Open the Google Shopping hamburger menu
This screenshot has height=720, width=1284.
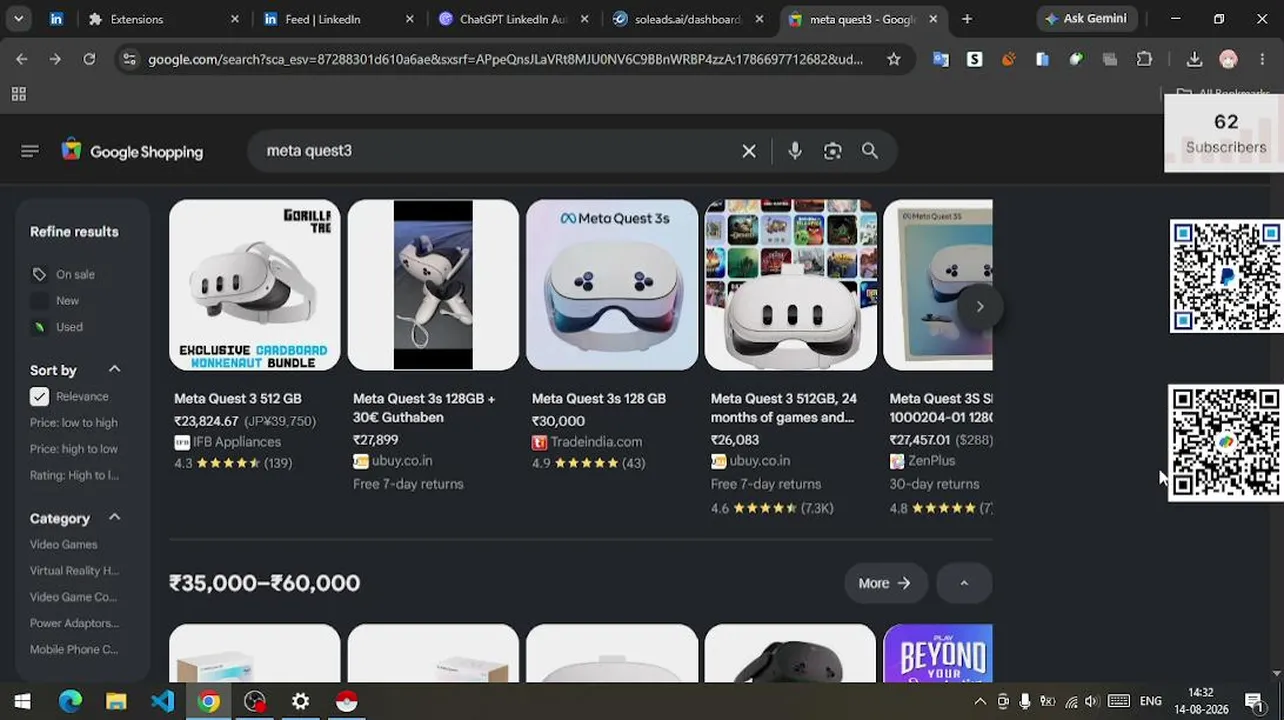[x=30, y=151]
